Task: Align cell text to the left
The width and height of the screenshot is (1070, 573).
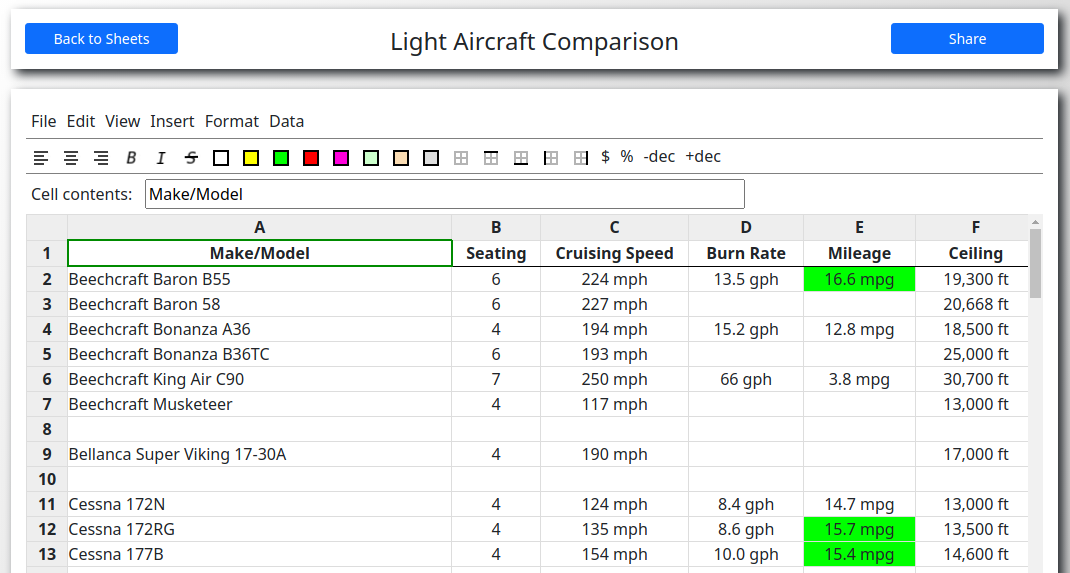Action: [x=41, y=158]
